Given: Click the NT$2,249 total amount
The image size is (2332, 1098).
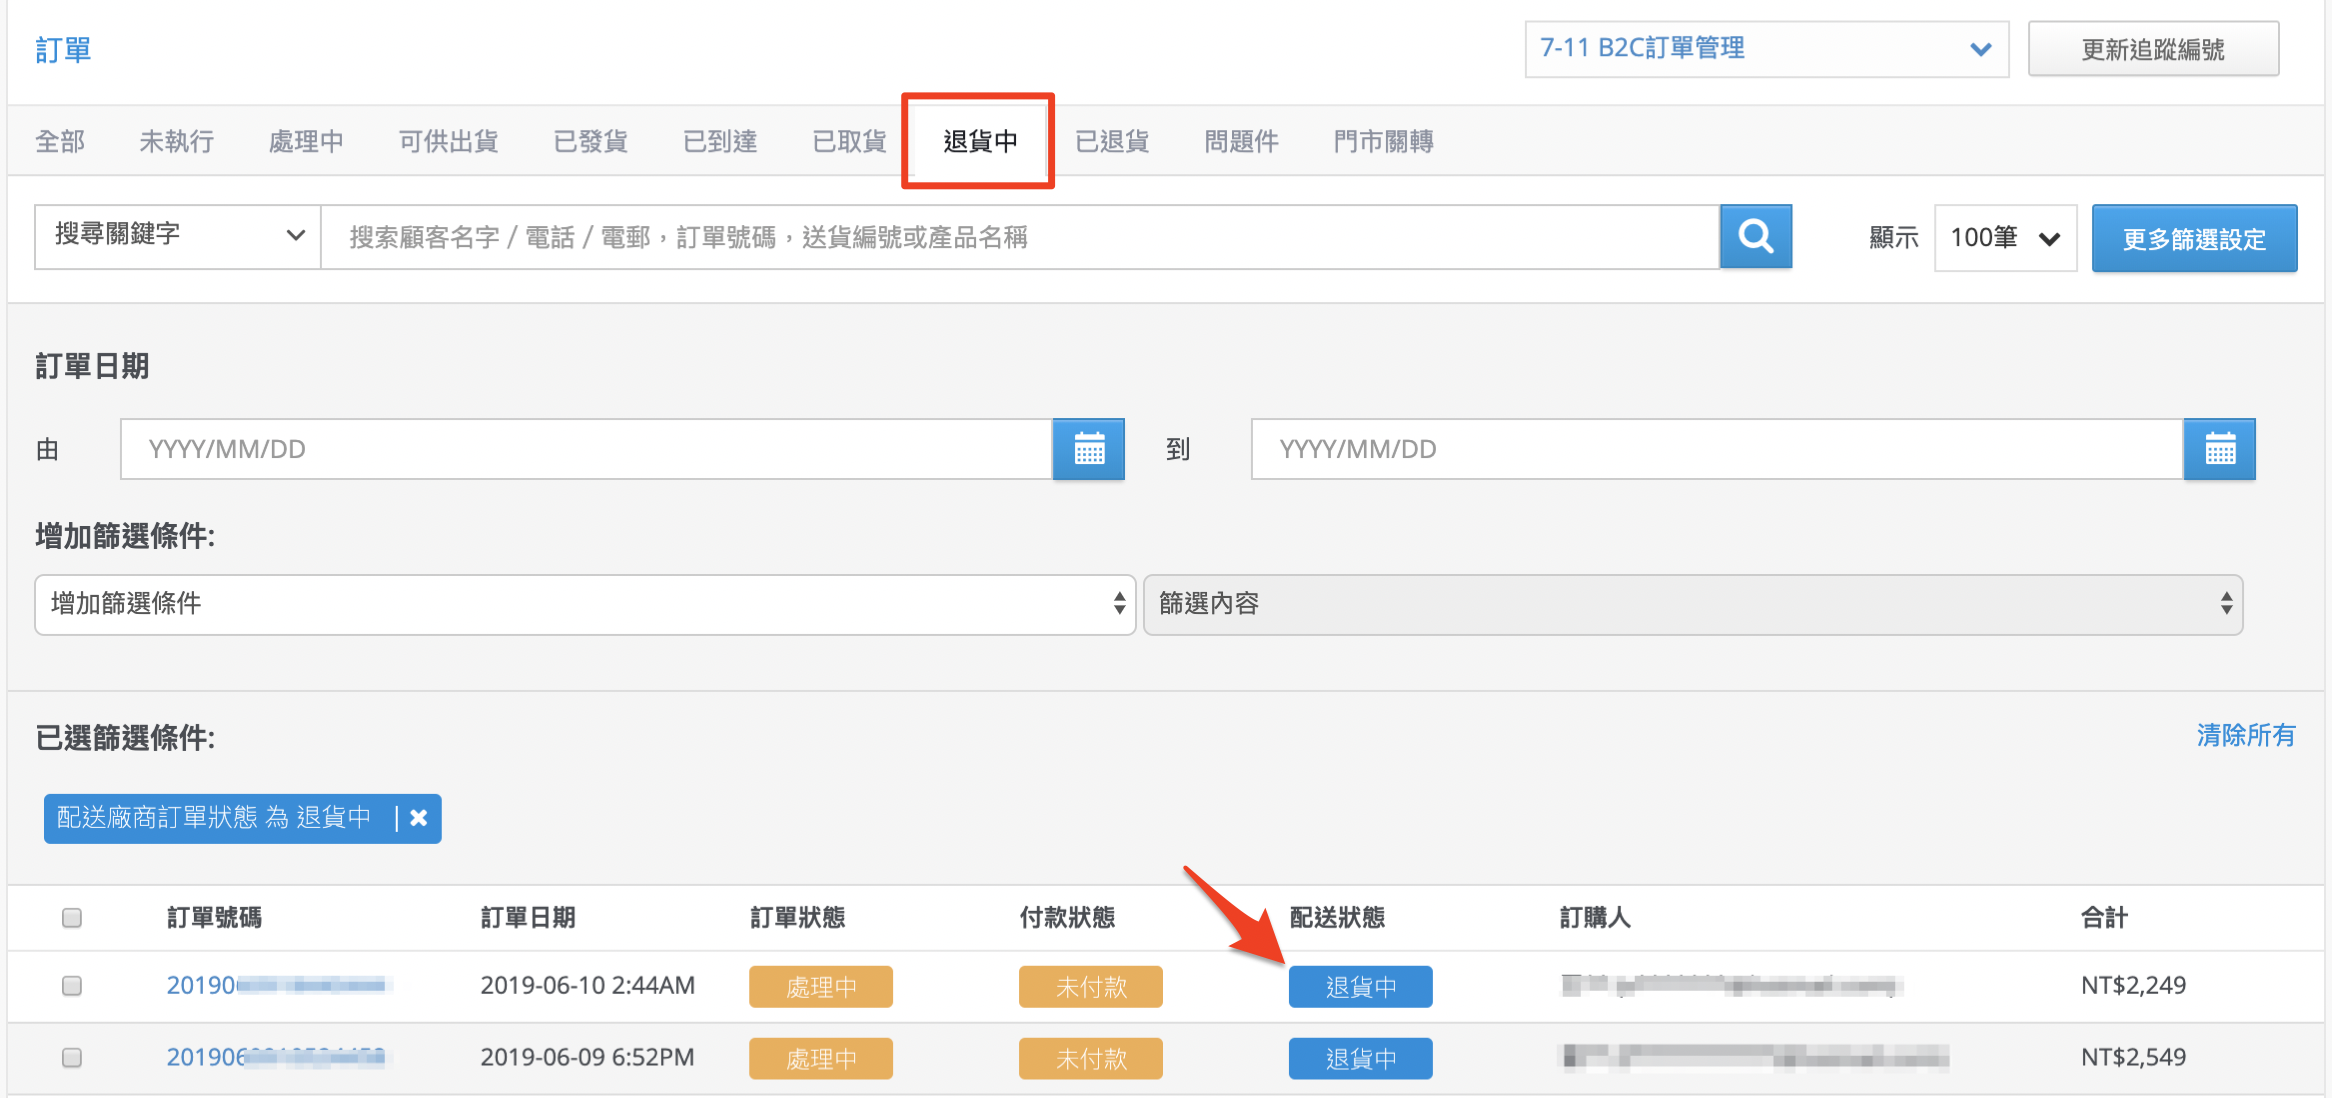Looking at the screenshot, I should [2133, 985].
